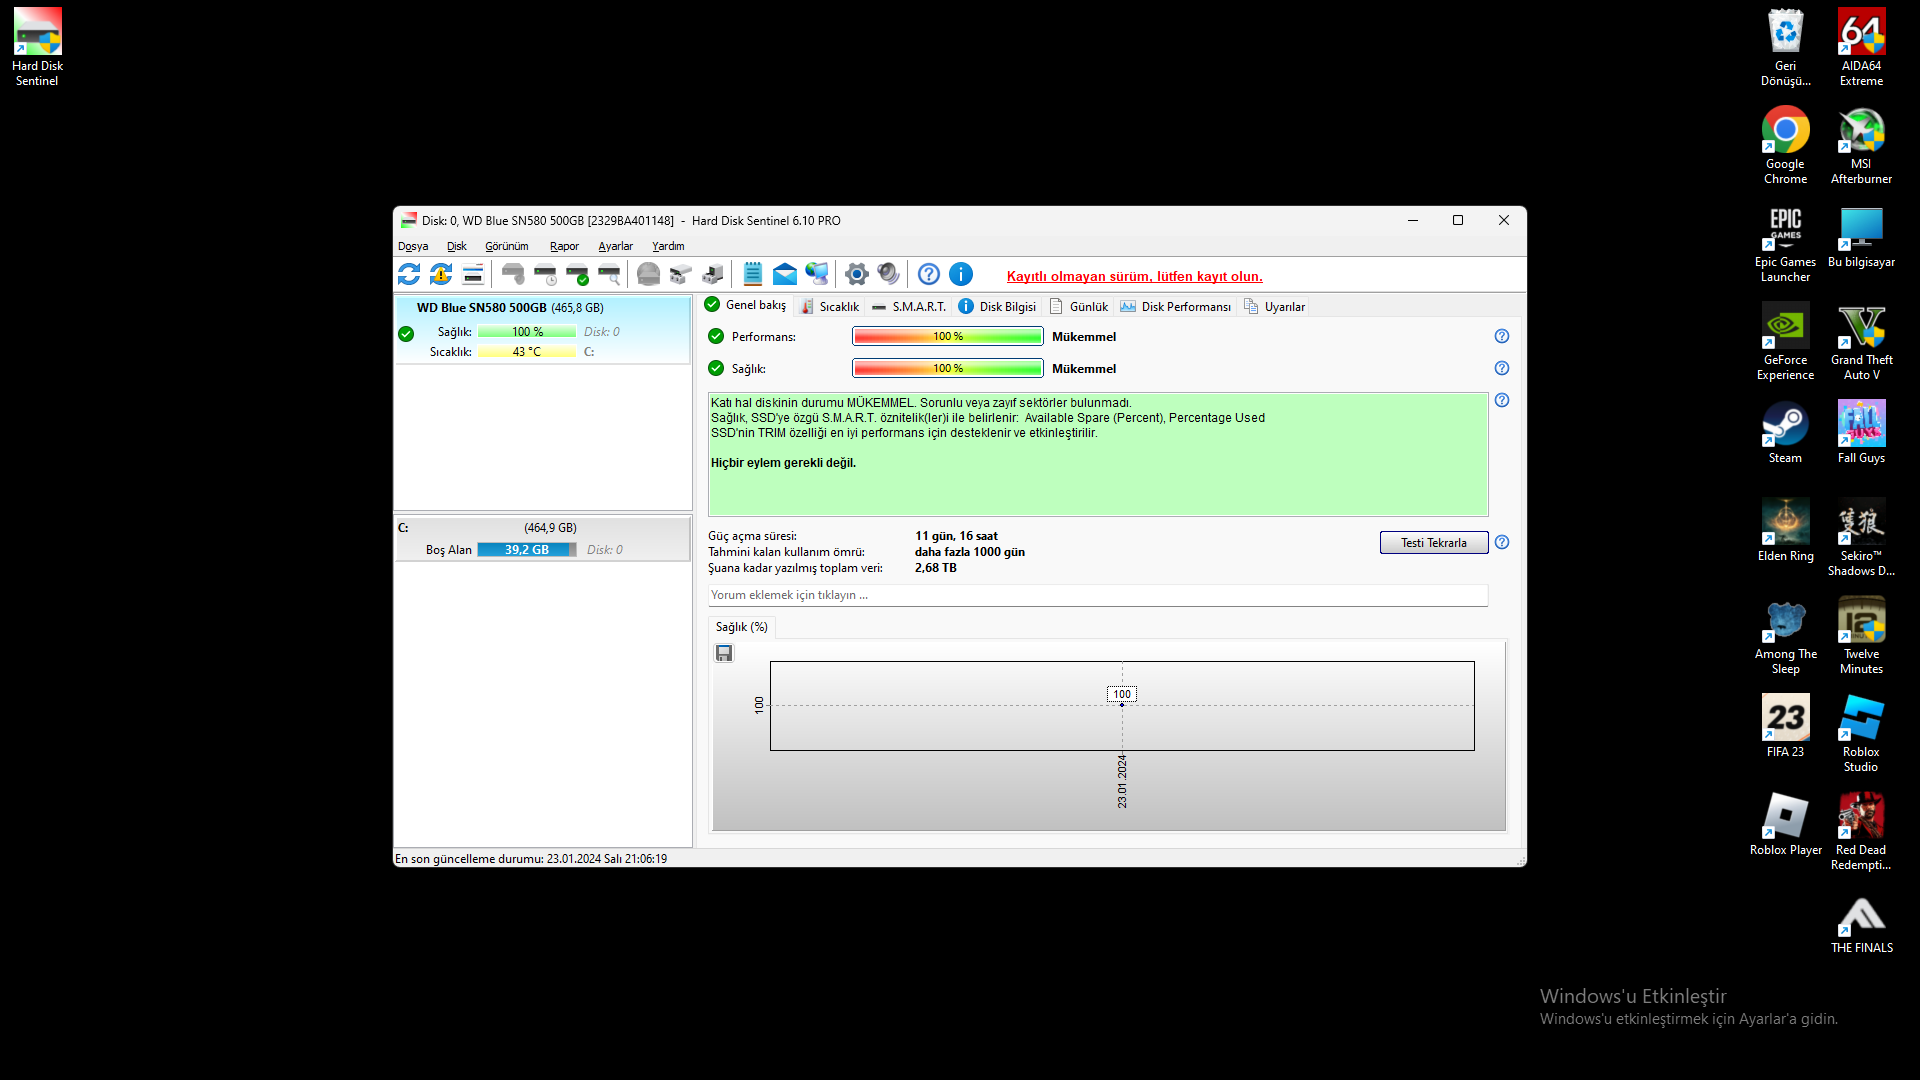Switch to the Disk Performansı tab
The height and width of the screenshot is (1080, 1920).
(x=1176, y=307)
